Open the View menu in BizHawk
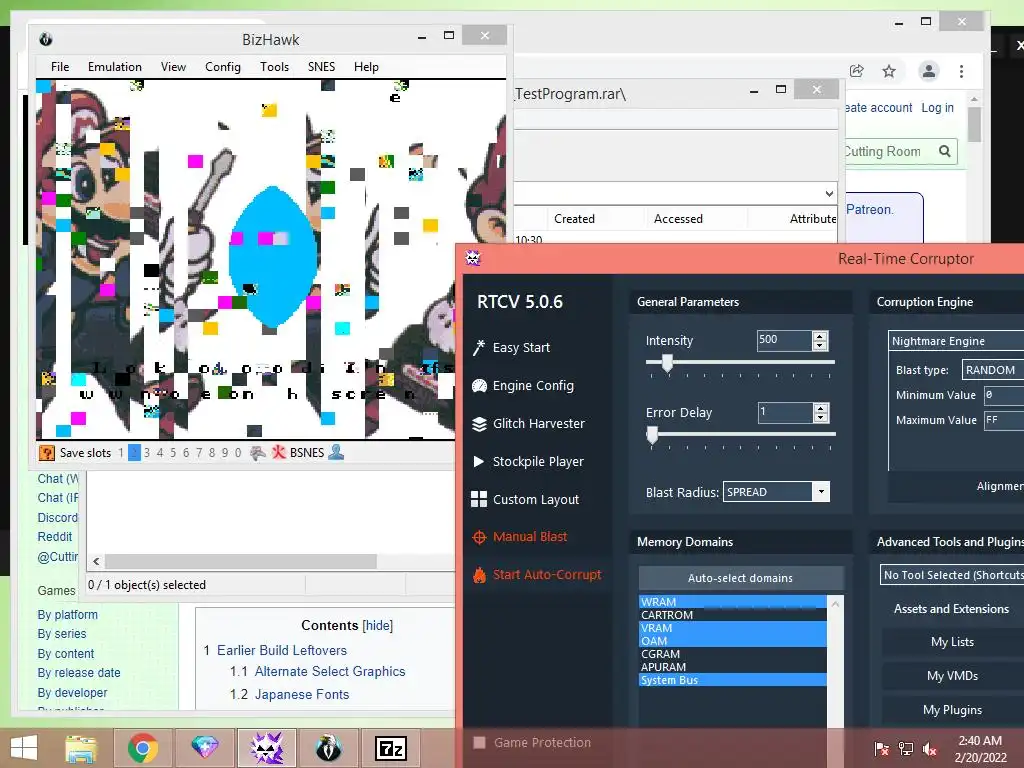This screenshot has width=1024, height=768. point(174,67)
